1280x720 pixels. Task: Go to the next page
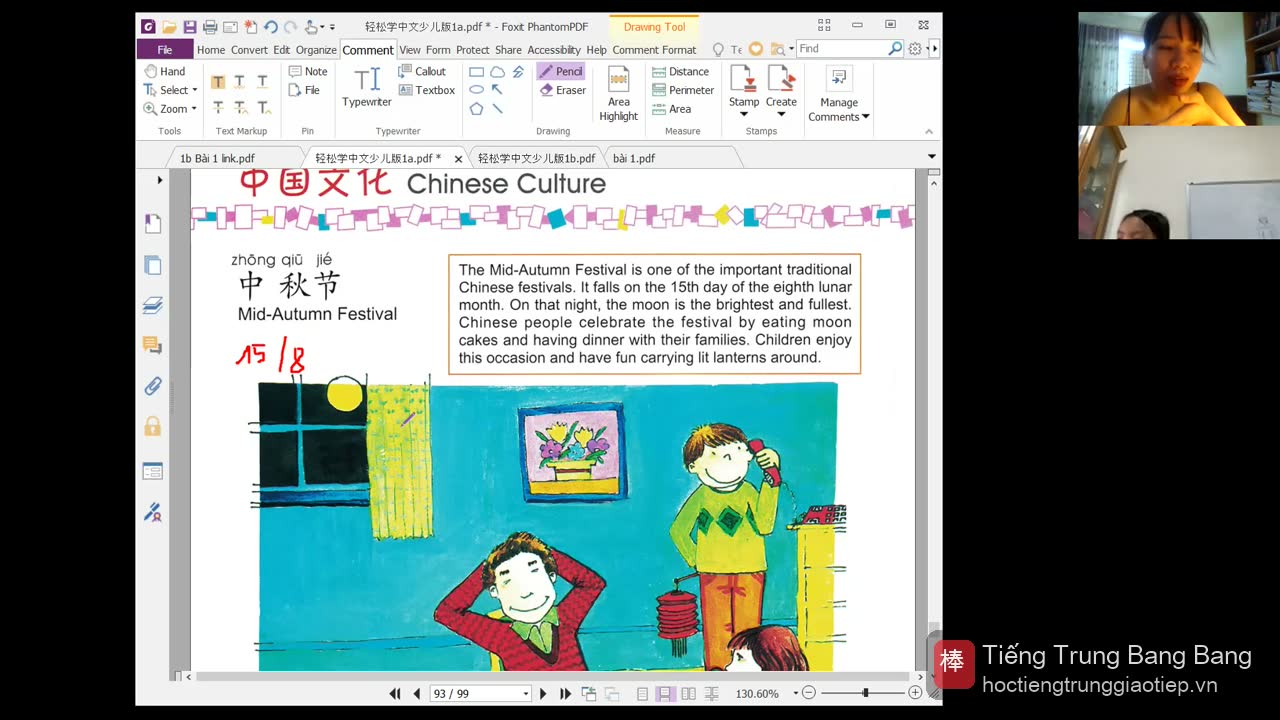coord(543,693)
